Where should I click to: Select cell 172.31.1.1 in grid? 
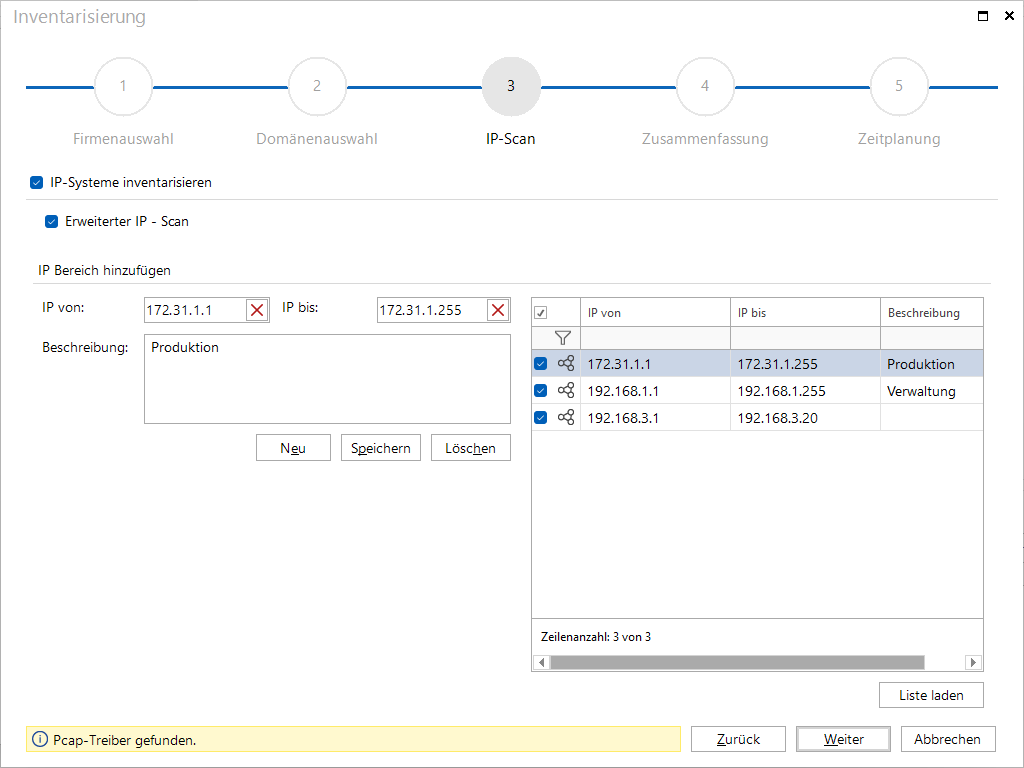655,364
